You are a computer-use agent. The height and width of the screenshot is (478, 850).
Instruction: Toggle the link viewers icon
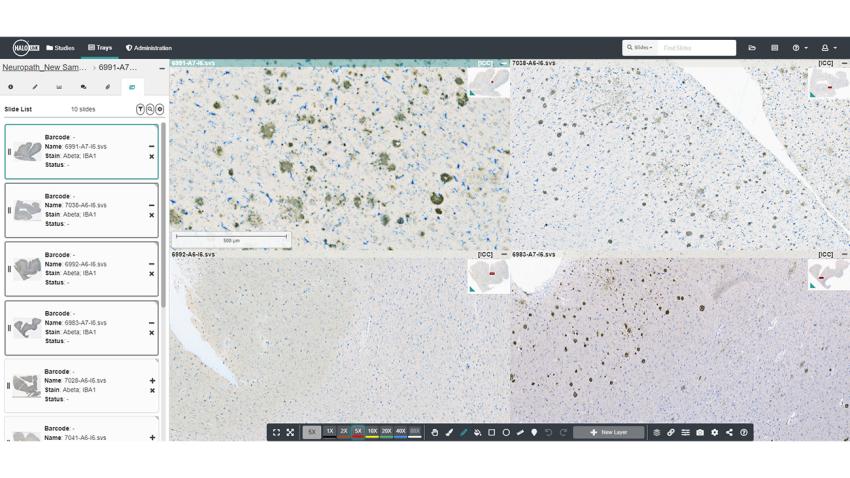(x=671, y=433)
